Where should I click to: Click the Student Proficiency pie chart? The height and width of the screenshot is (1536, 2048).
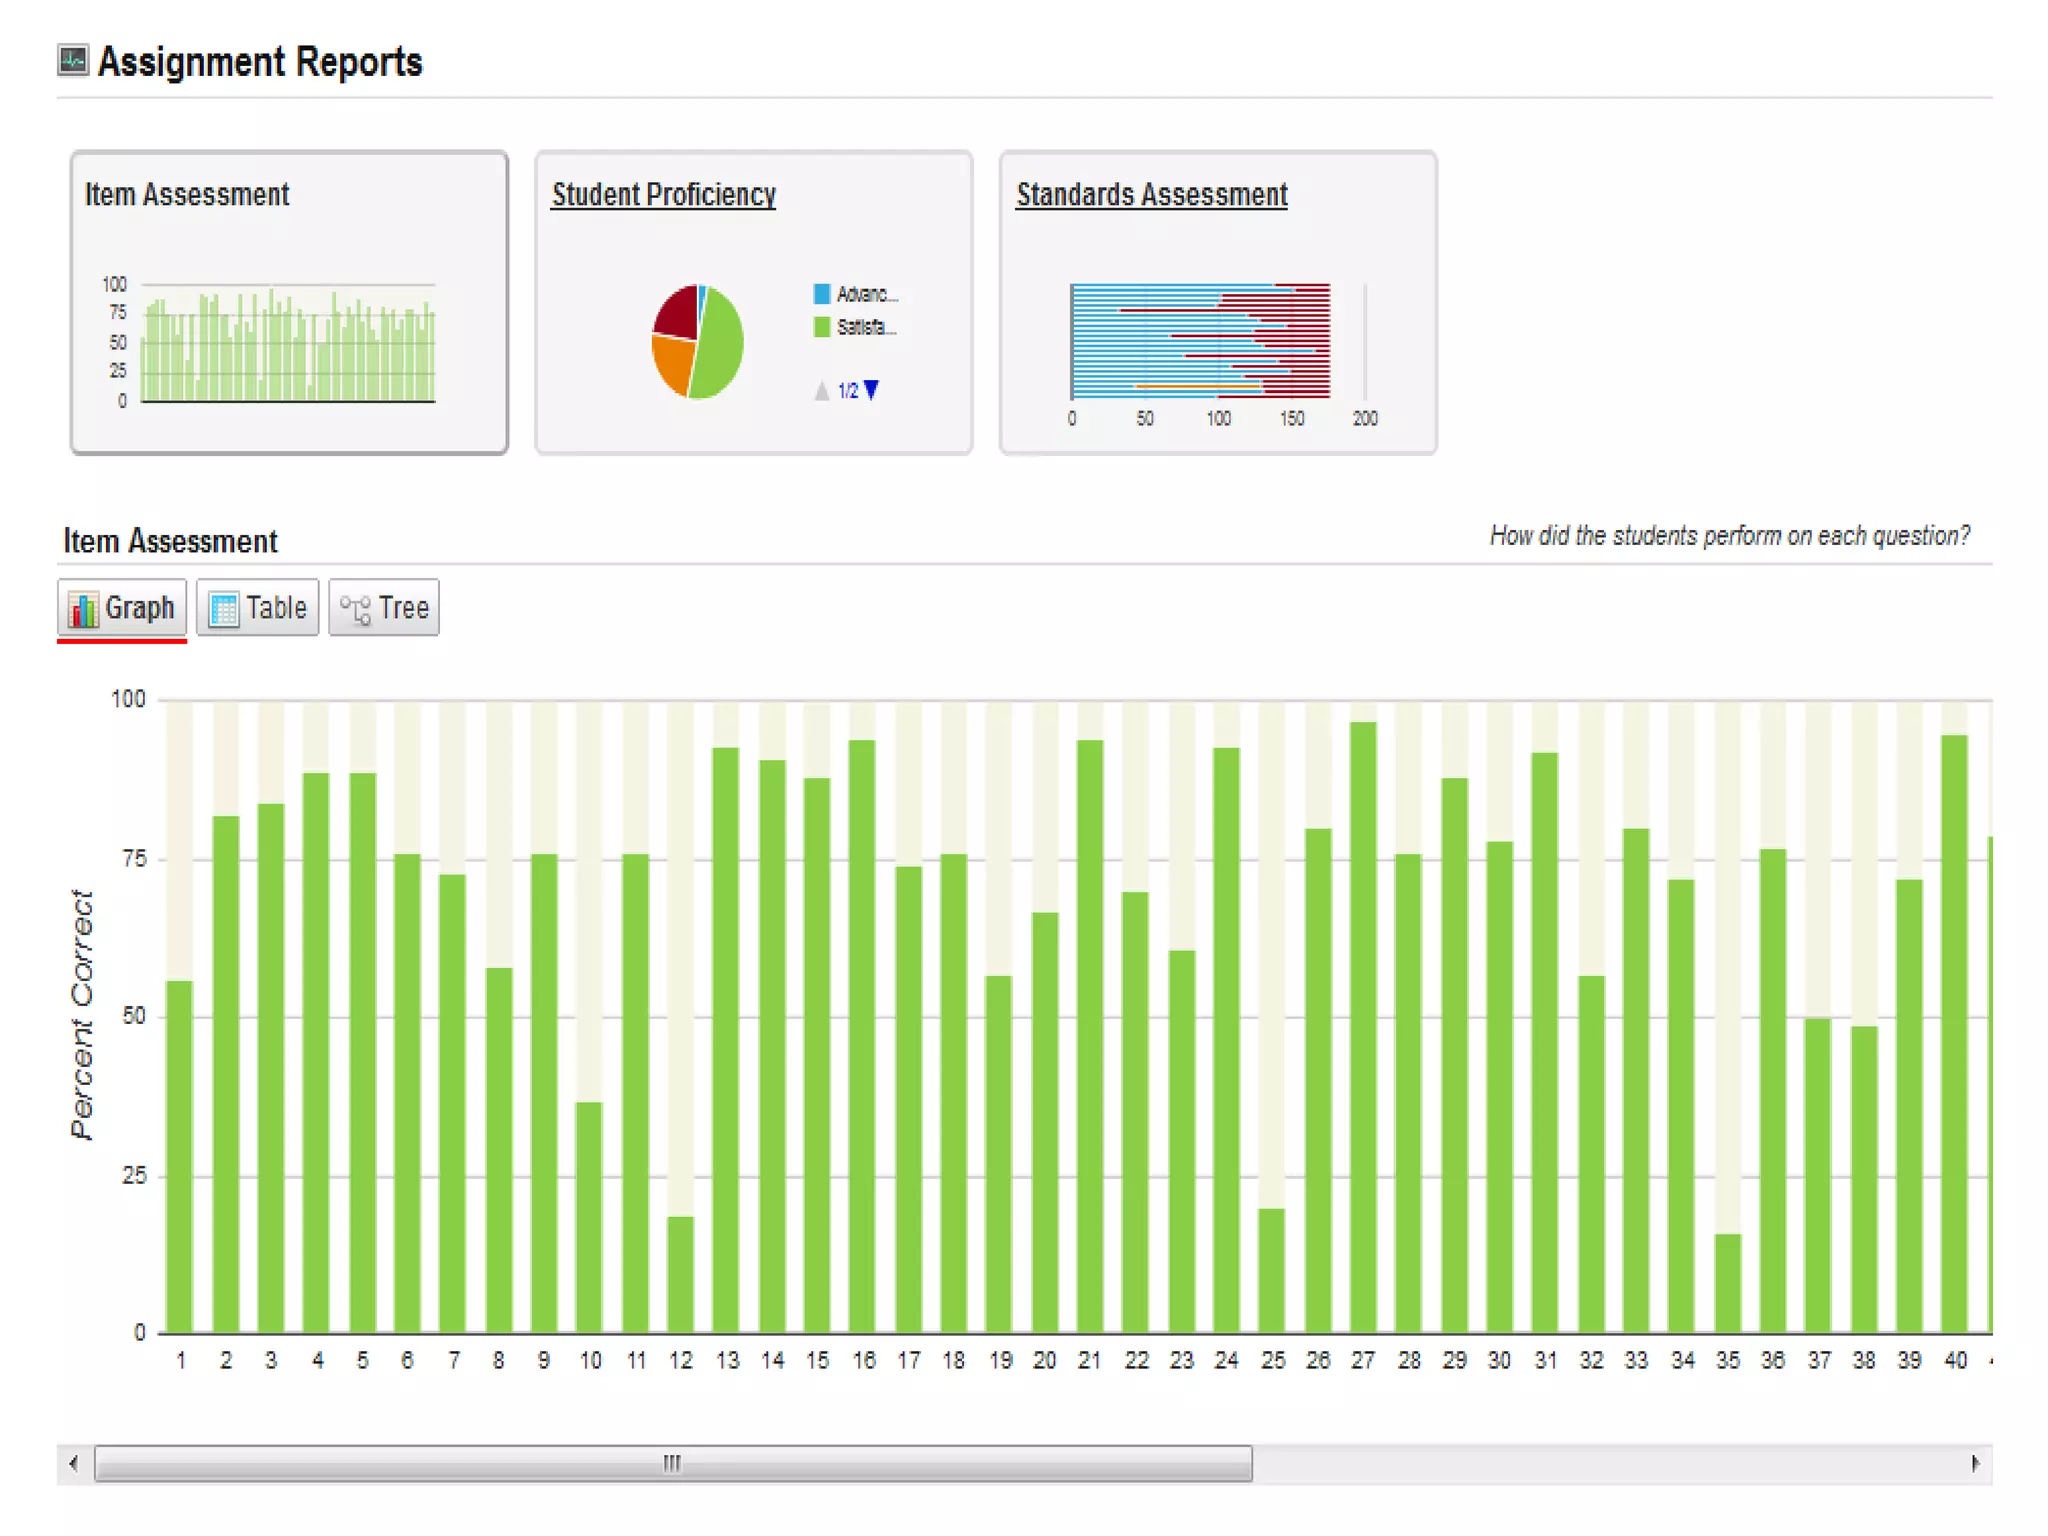[698, 342]
